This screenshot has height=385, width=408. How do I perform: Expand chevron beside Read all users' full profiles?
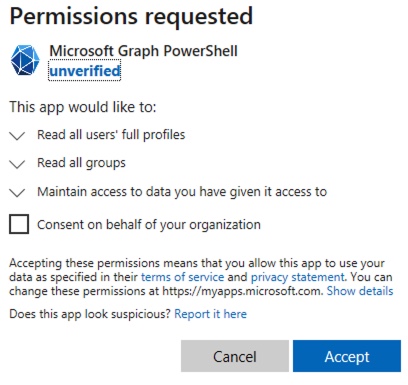point(17,136)
